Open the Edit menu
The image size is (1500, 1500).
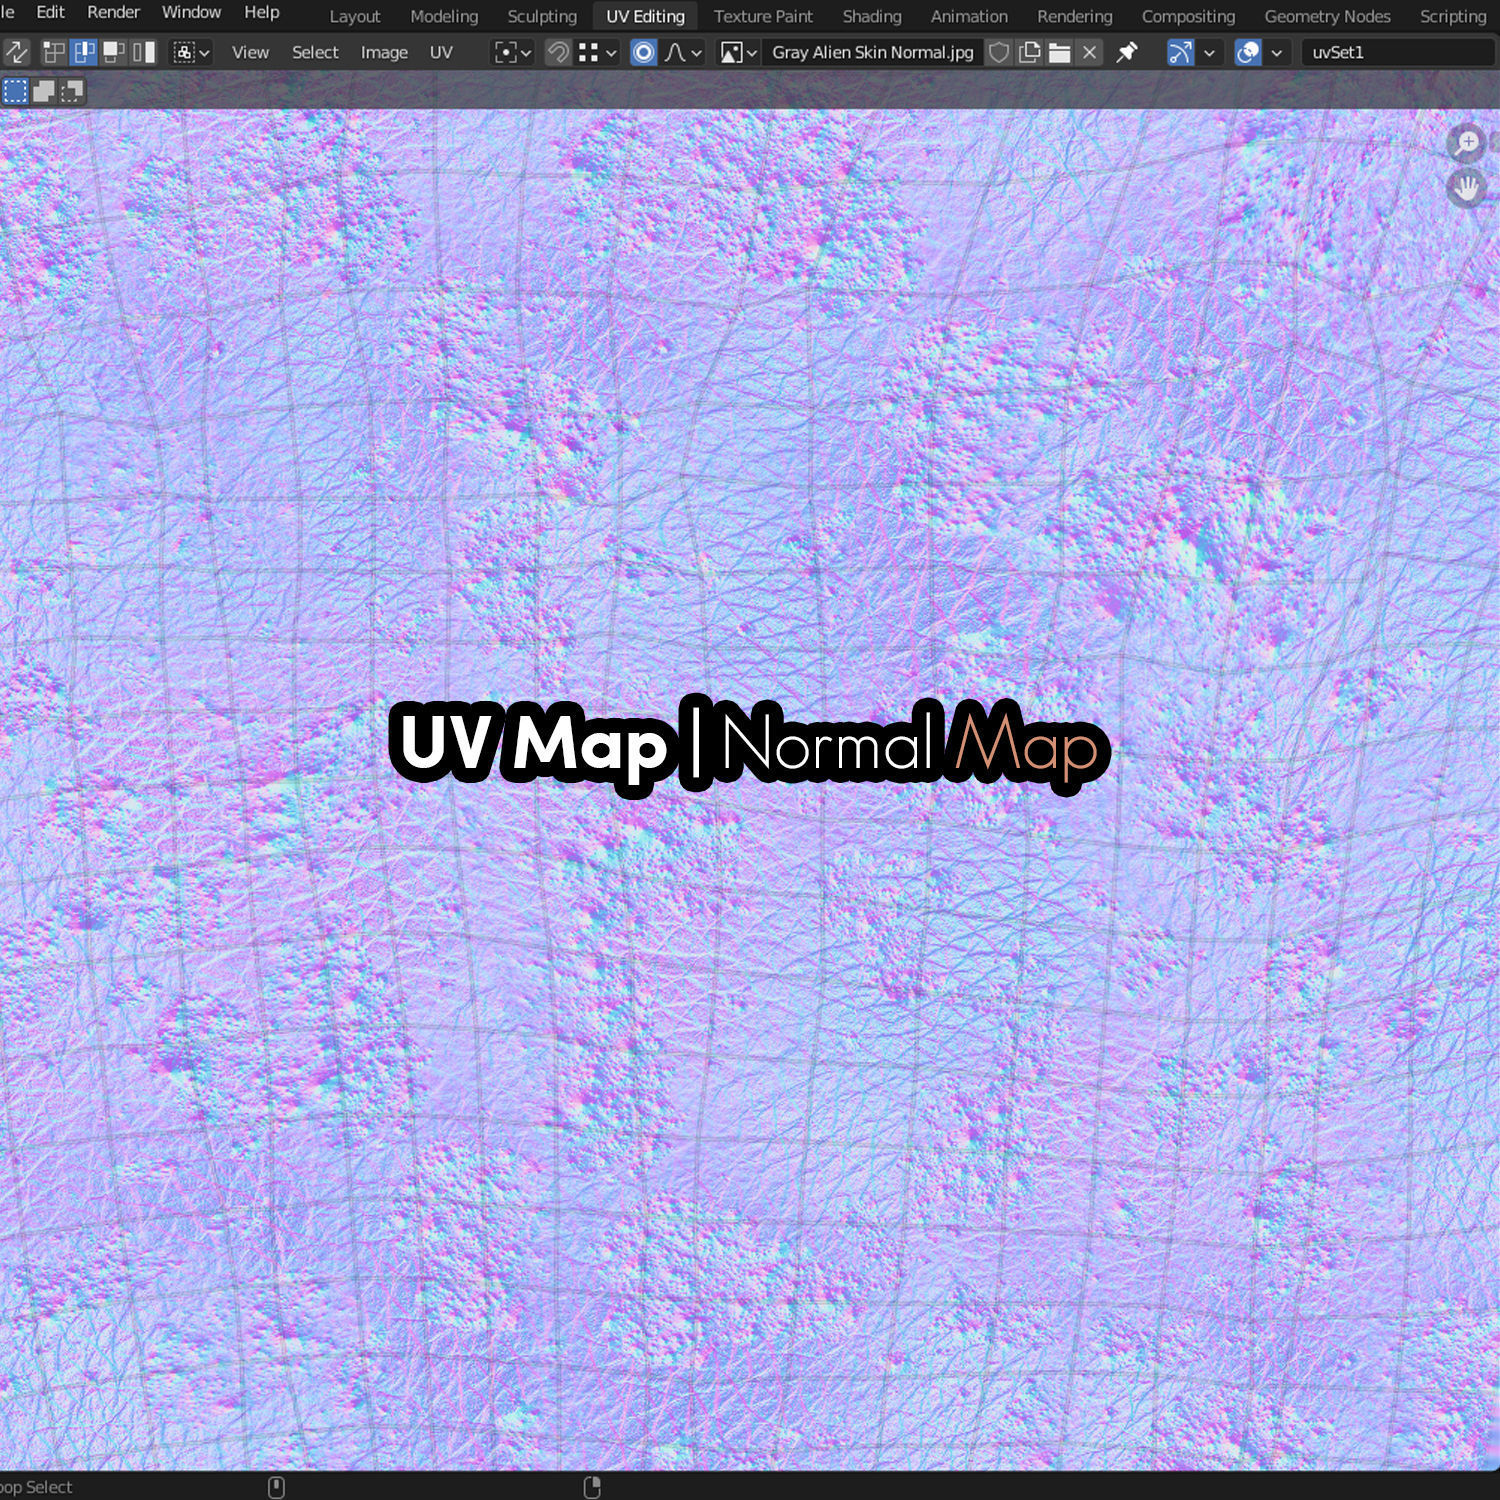pyautogui.click(x=50, y=12)
